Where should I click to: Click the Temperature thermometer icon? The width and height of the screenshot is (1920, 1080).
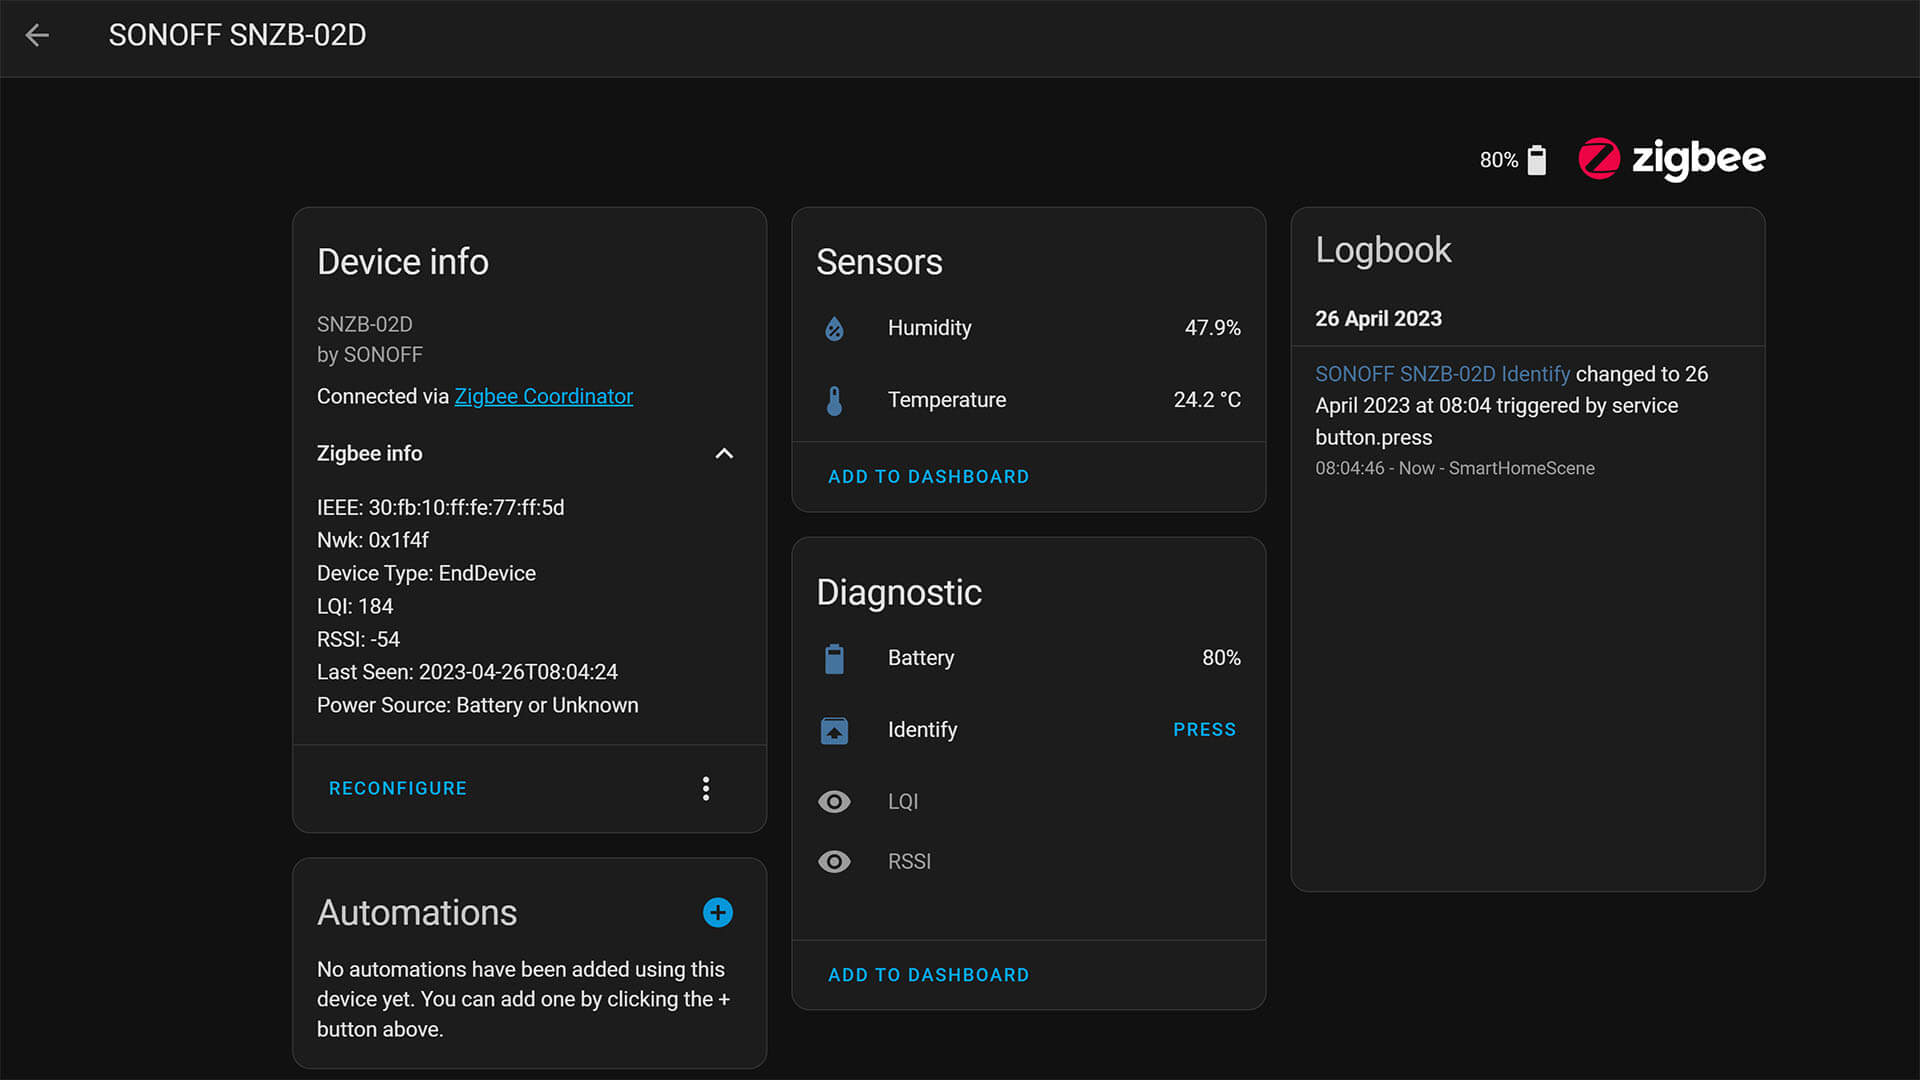click(834, 400)
